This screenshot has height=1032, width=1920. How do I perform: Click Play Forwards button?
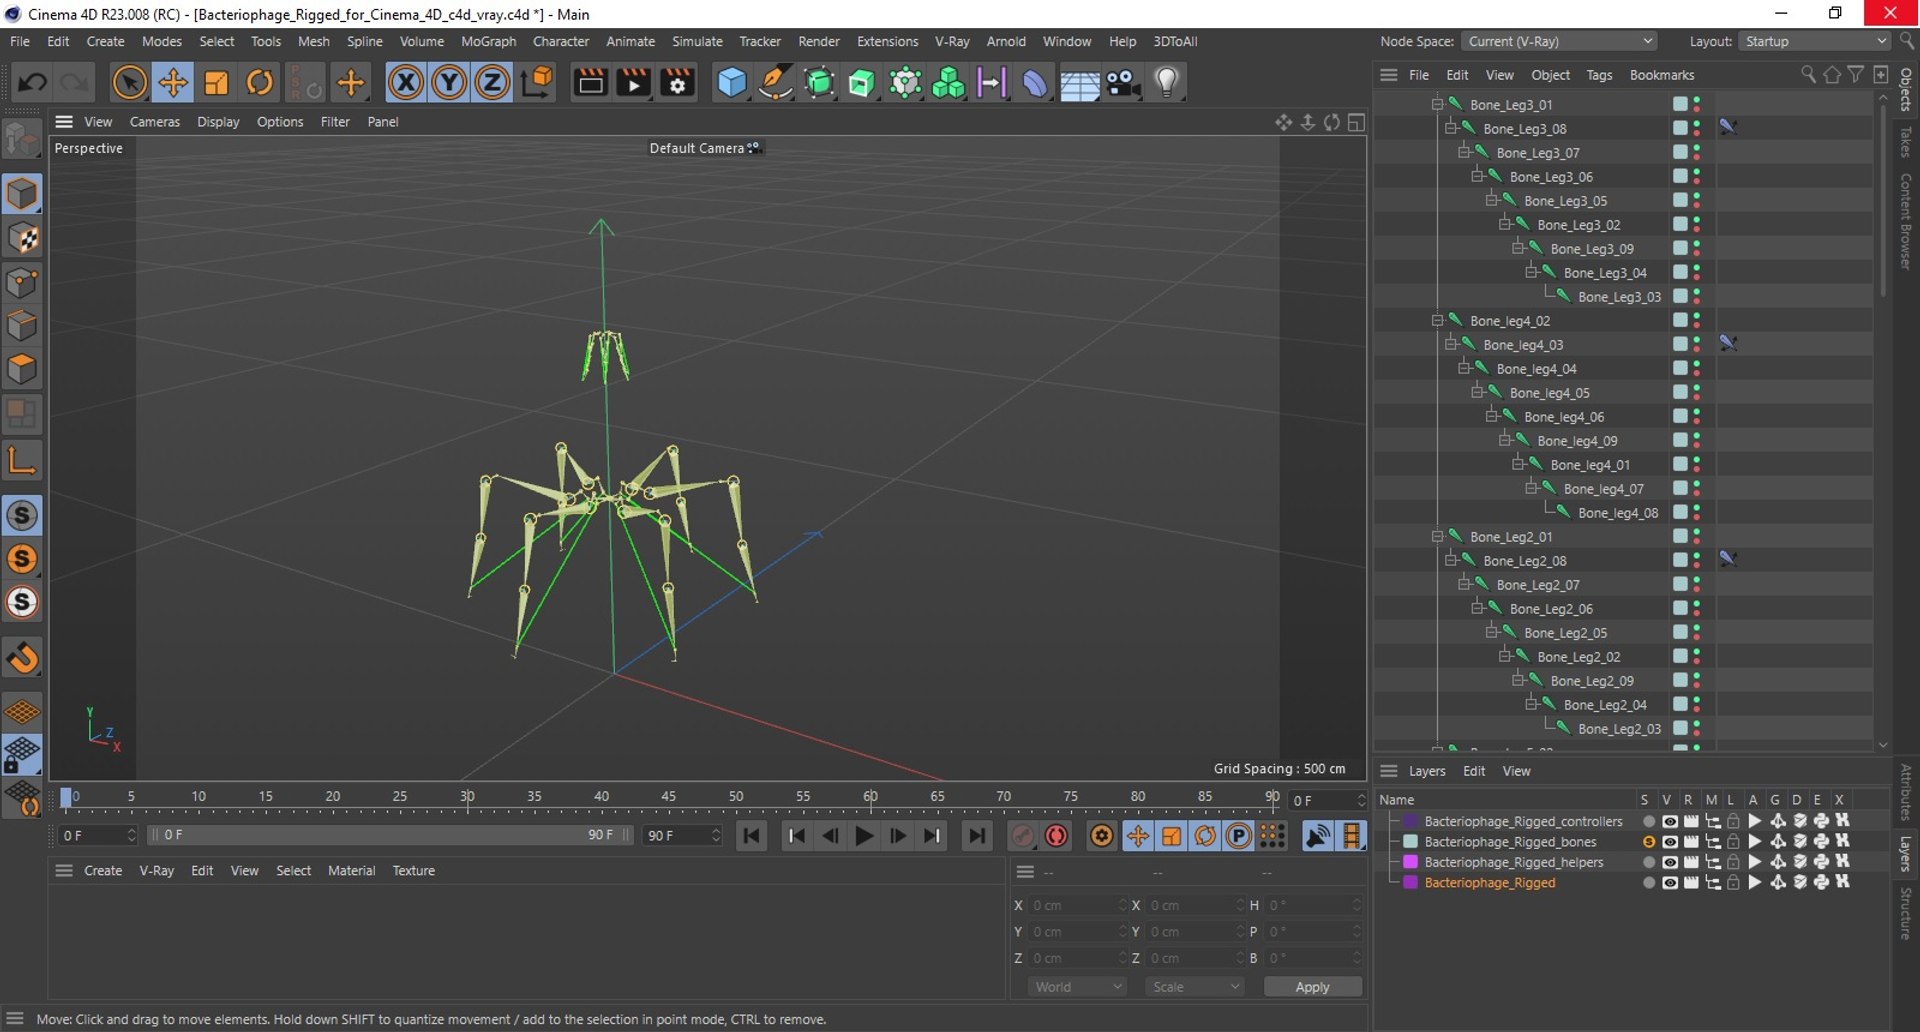[x=864, y=836]
